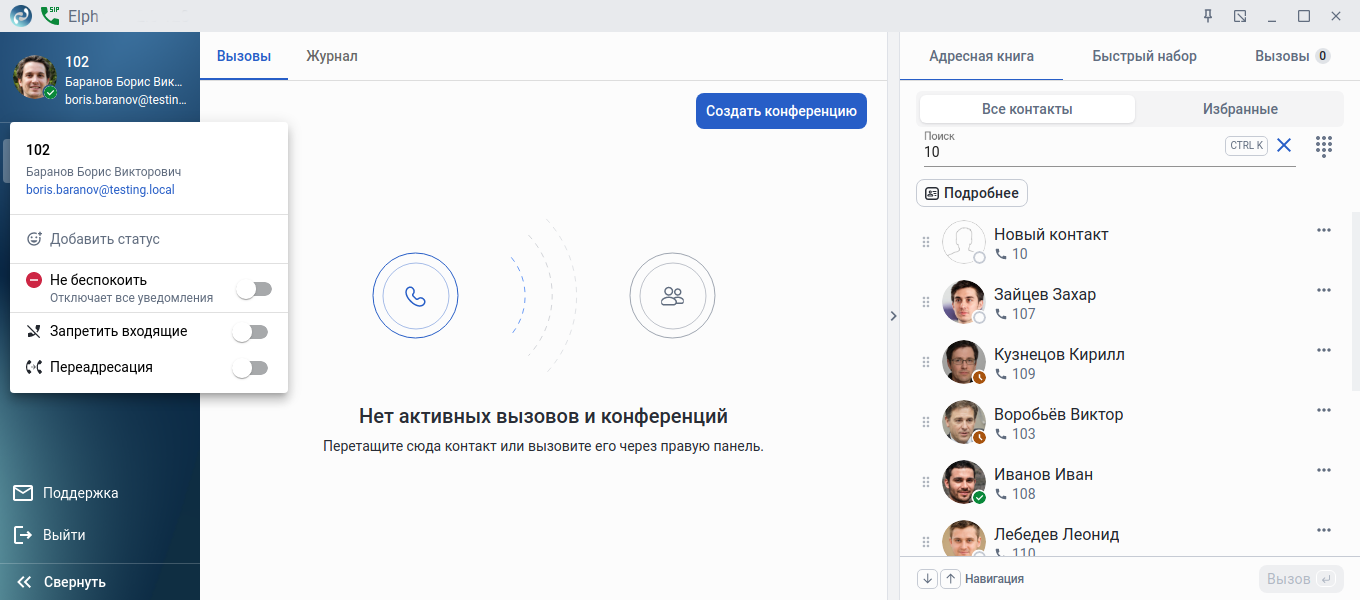The width and height of the screenshot is (1360, 600).
Task: Click the pin window icon in title bar
Action: coord(1208,16)
